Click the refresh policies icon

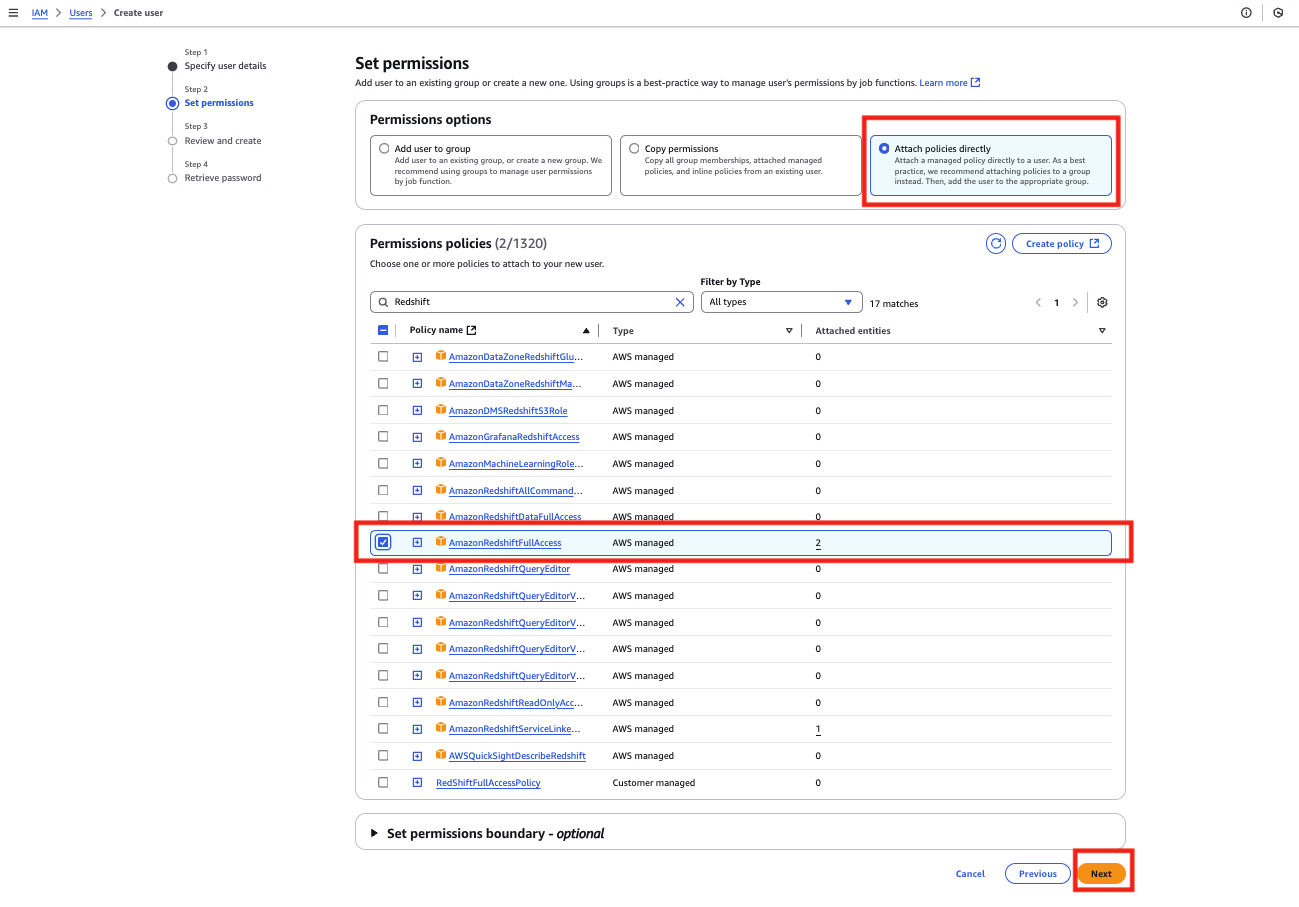995,244
